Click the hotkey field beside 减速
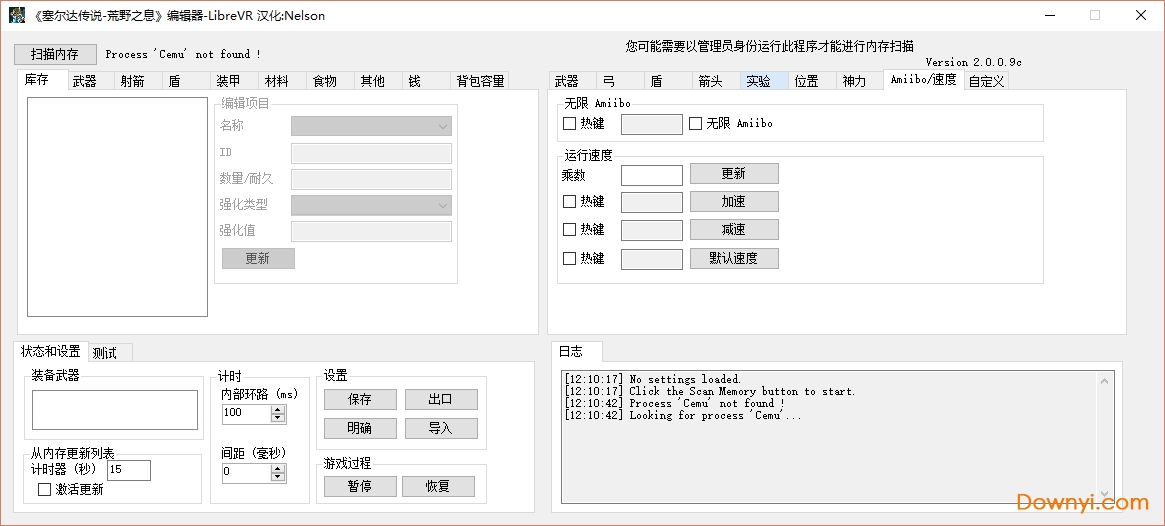The height and width of the screenshot is (526, 1165). coord(652,230)
